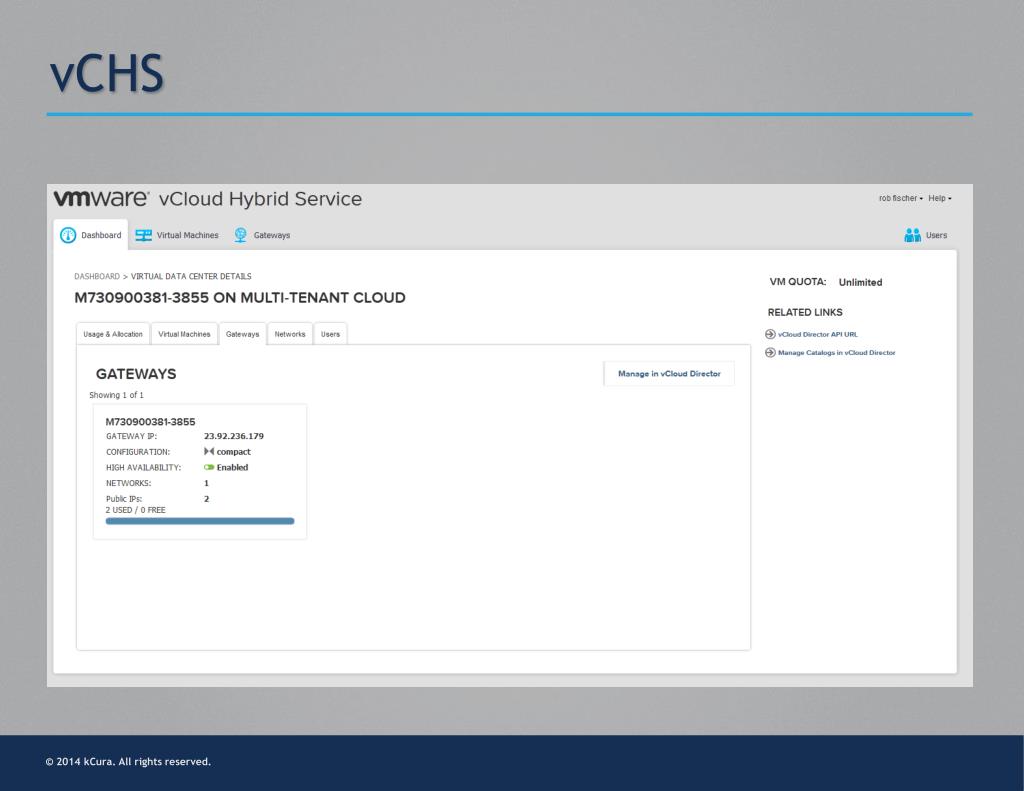Go to the Virtual Machines top navigation tab

(177, 235)
